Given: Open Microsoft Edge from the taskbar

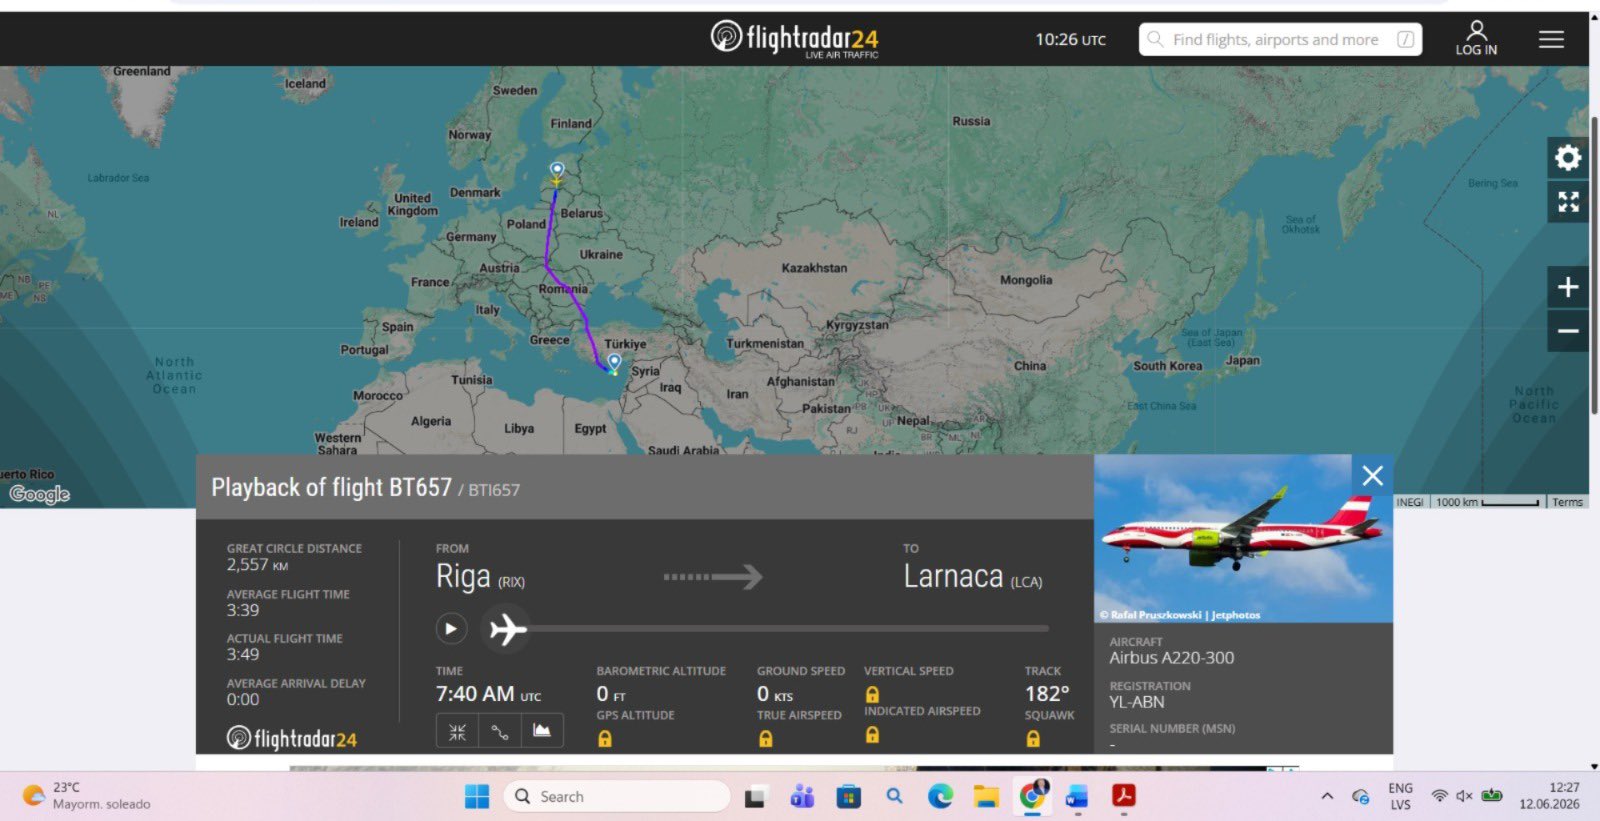Looking at the screenshot, I should 940,796.
